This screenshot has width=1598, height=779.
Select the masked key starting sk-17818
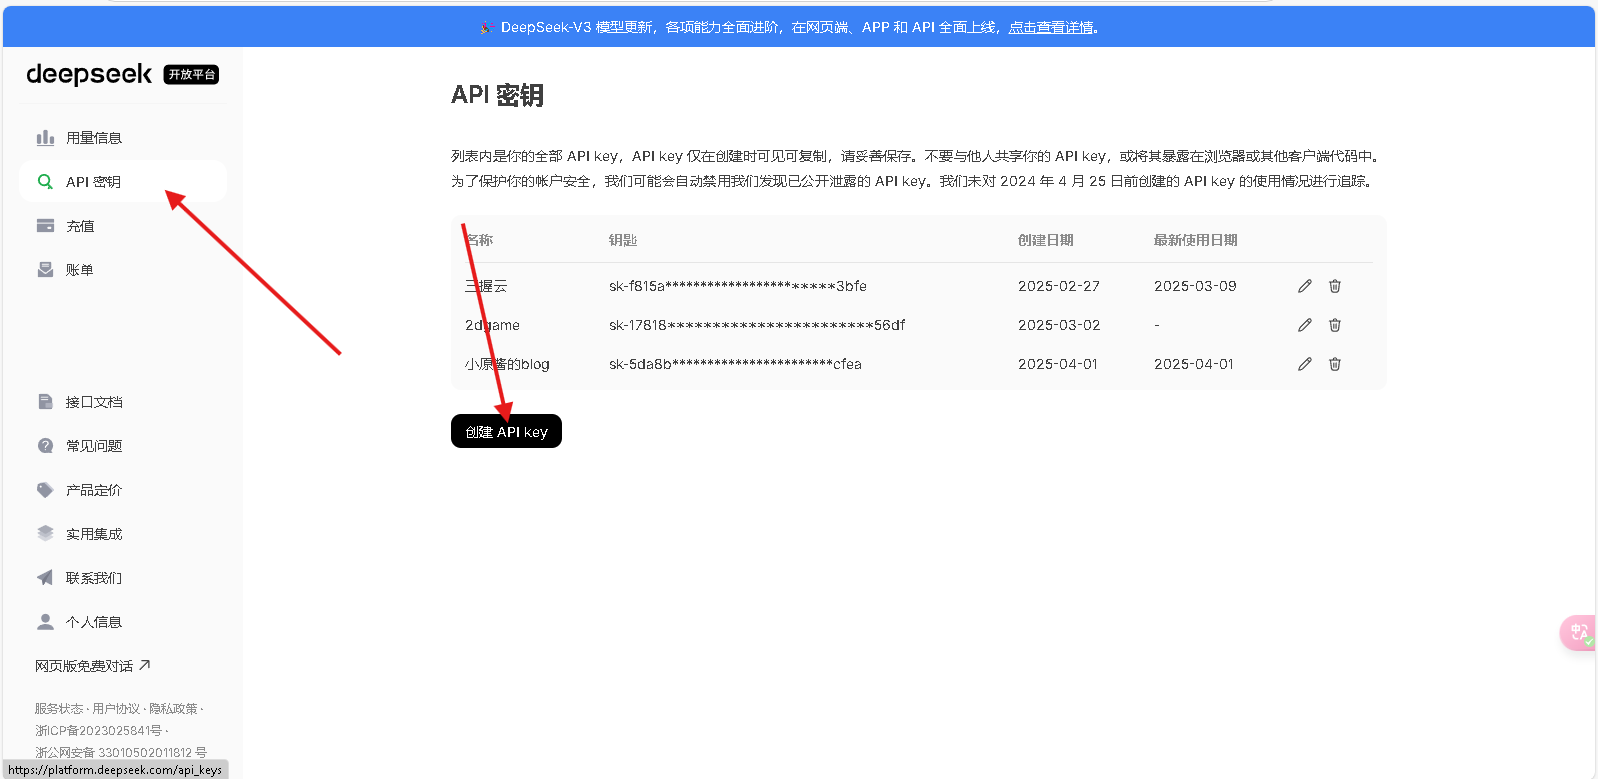(x=757, y=325)
